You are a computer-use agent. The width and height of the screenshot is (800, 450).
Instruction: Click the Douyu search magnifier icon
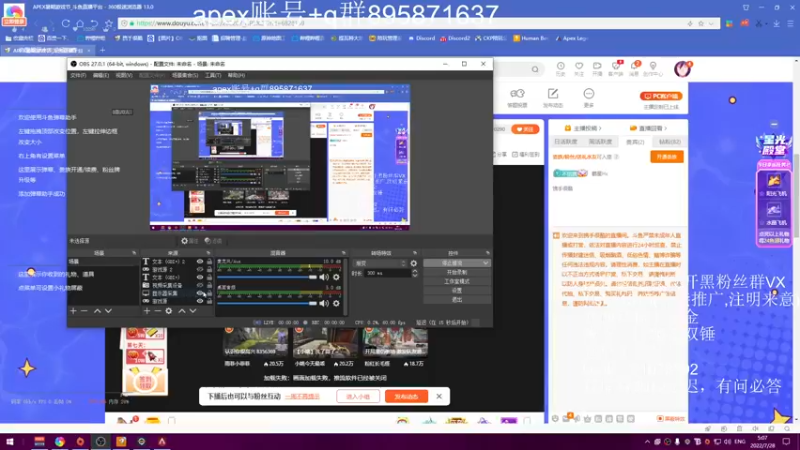(535, 69)
